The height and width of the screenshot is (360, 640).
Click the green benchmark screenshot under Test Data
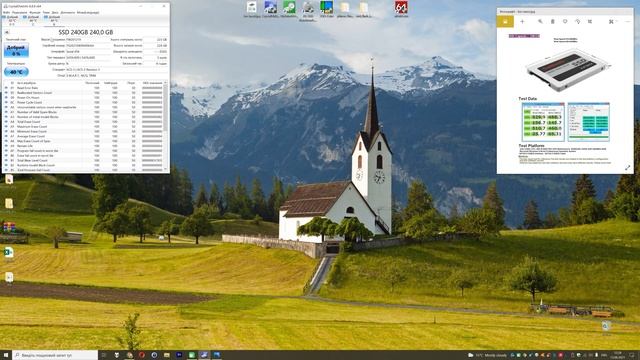point(543,122)
